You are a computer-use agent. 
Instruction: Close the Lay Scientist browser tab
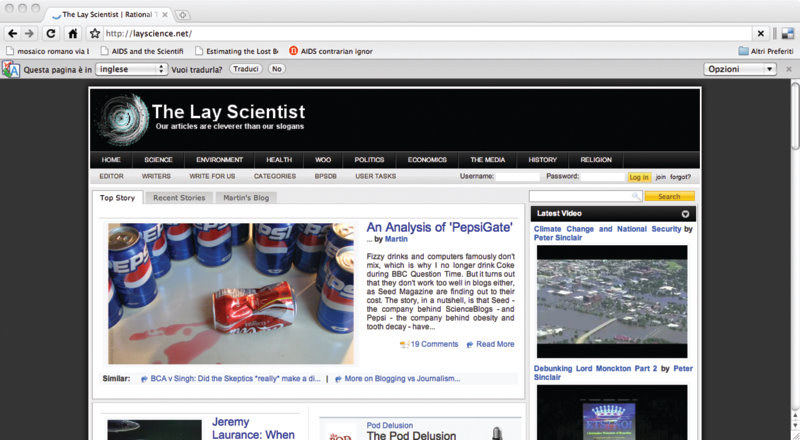(x=165, y=15)
